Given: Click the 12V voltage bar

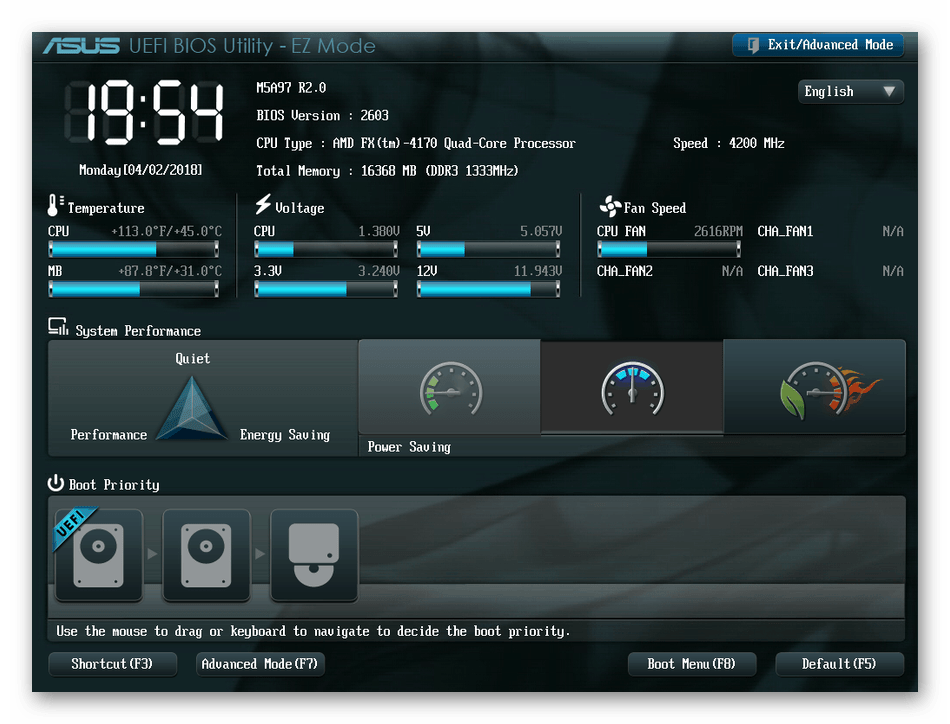Looking at the screenshot, I should (x=489, y=289).
